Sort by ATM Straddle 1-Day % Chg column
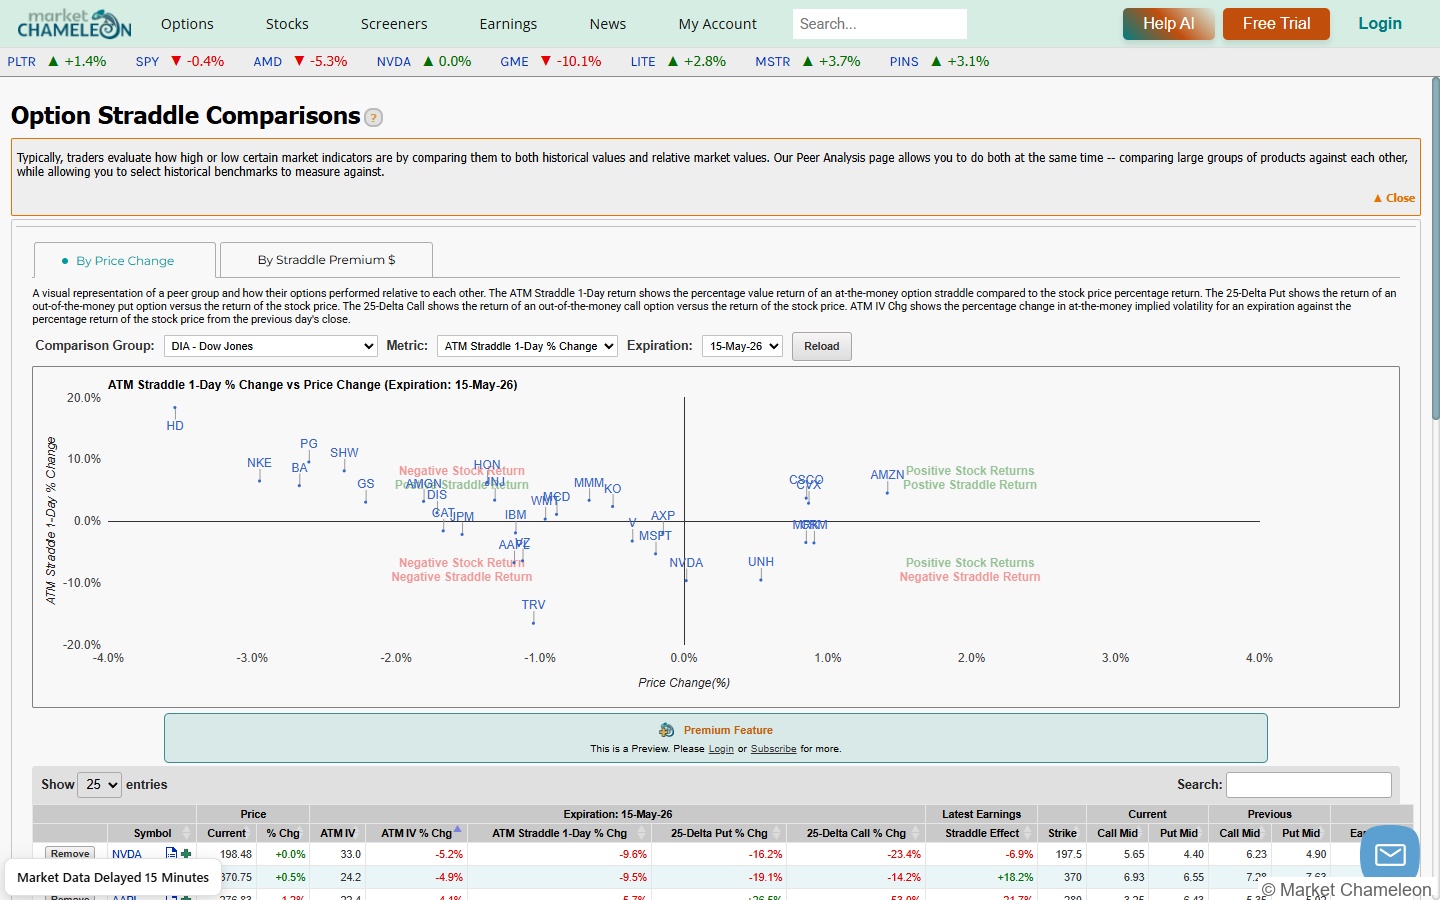This screenshot has height=900, width=1440. click(559, 833)
